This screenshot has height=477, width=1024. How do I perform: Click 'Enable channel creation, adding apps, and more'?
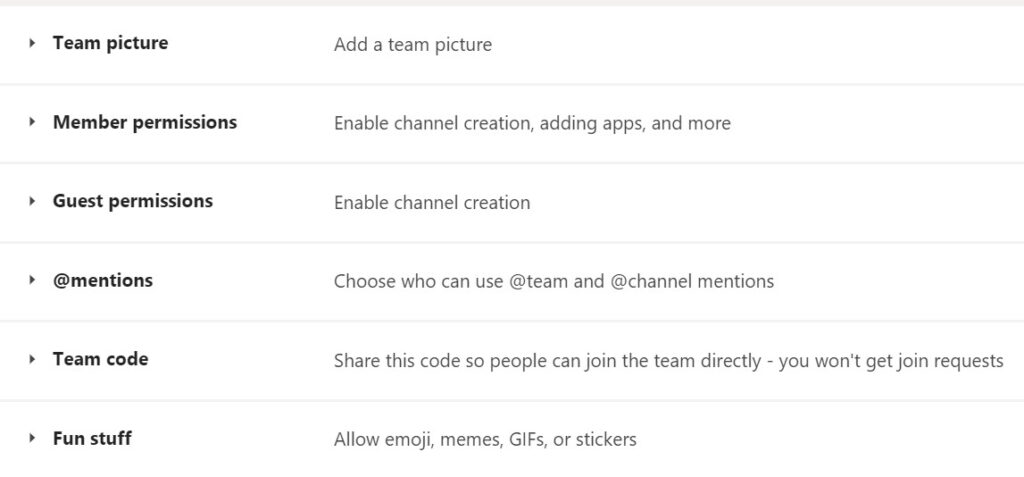pos(532,123)
